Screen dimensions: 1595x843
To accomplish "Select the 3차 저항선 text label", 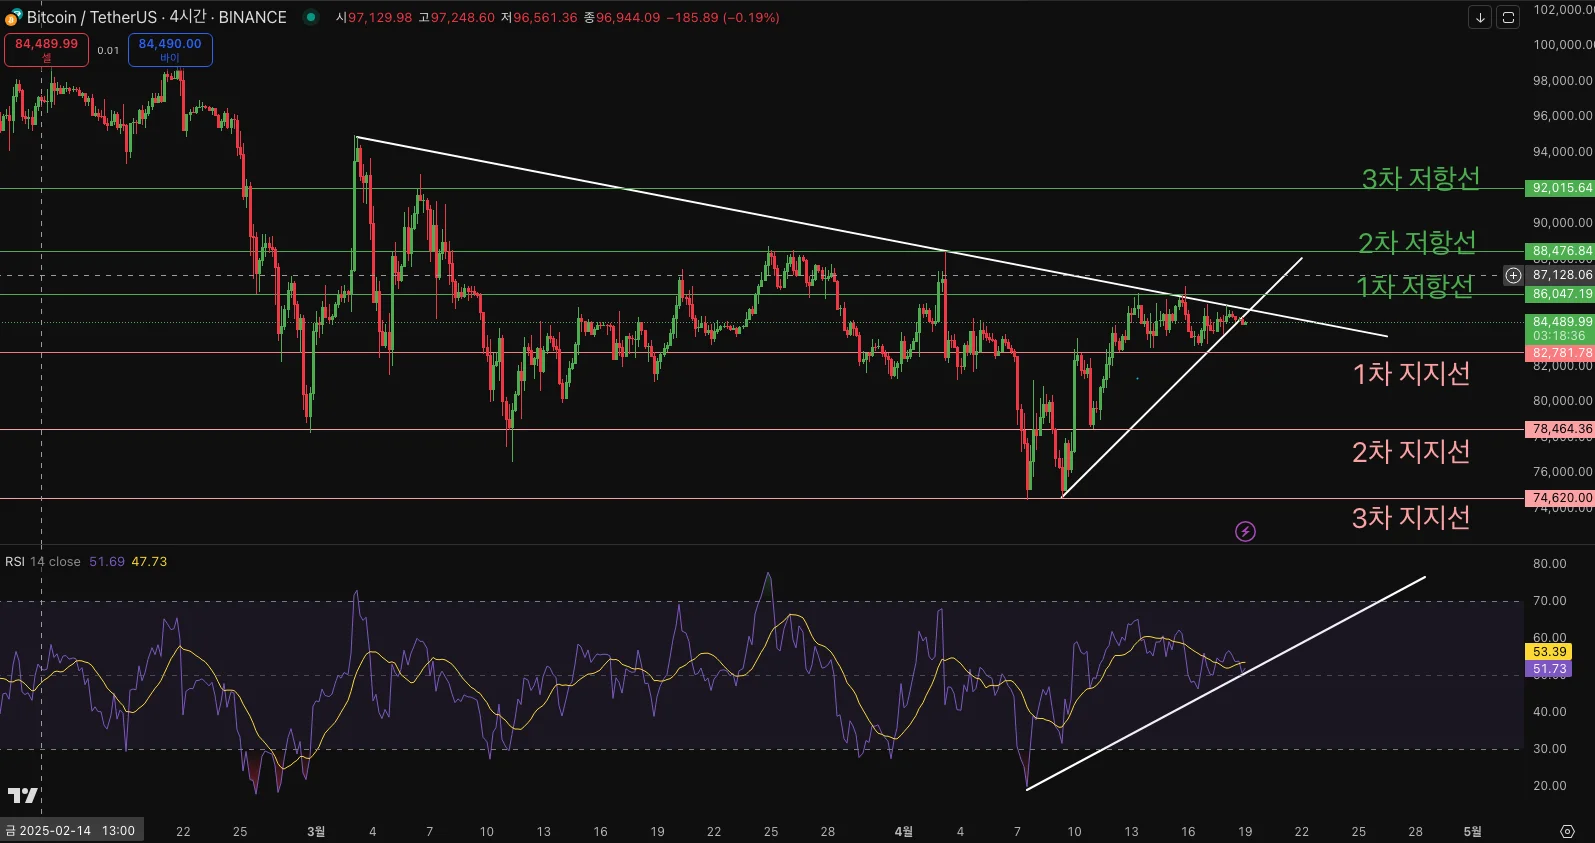I will [x=1420, y=178].
